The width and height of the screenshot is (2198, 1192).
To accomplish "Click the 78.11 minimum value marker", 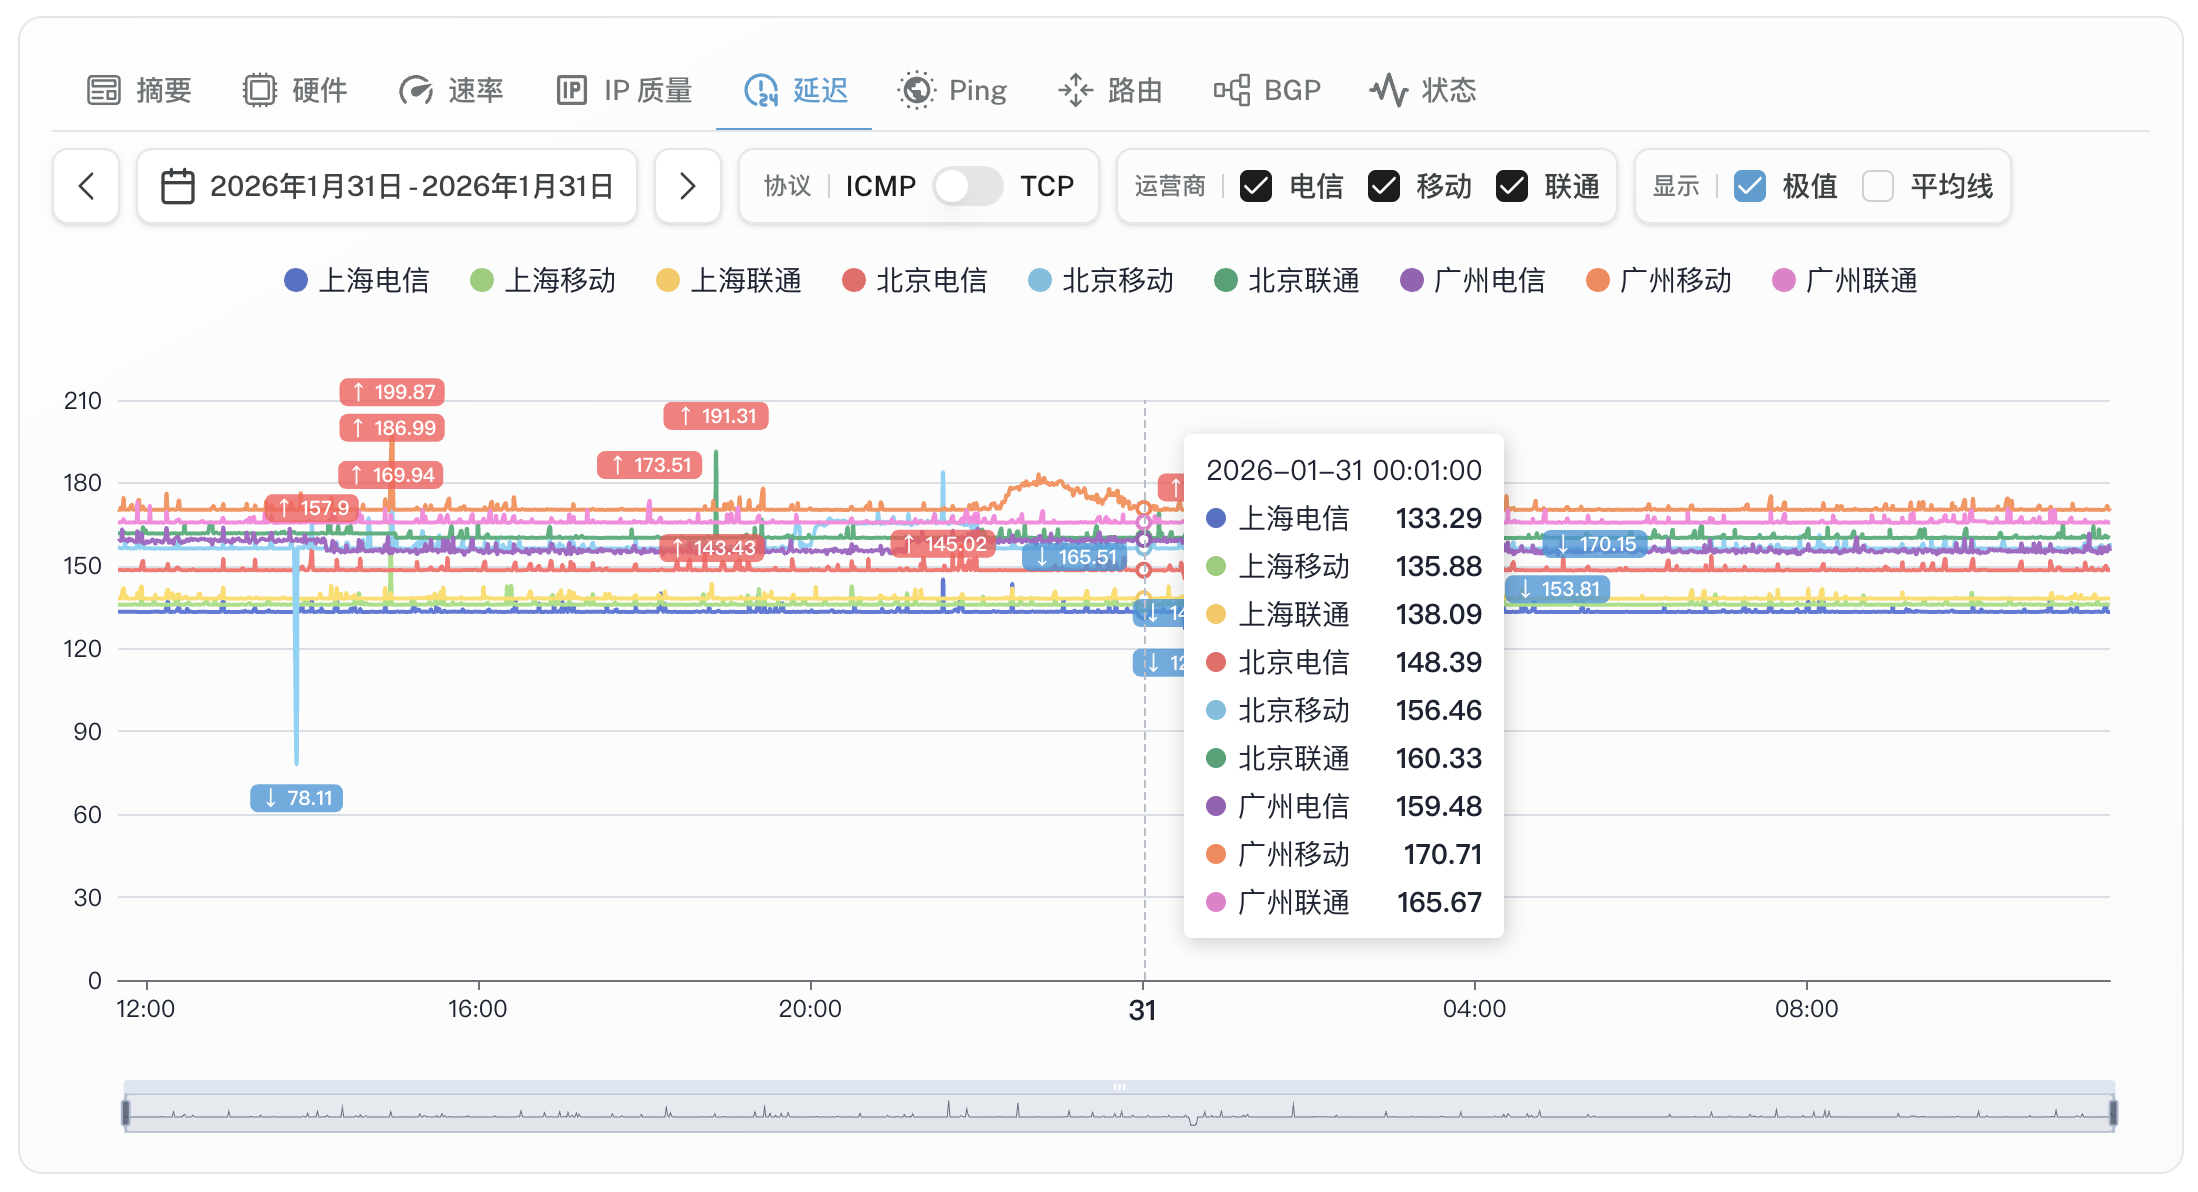I will coord(297,798).
